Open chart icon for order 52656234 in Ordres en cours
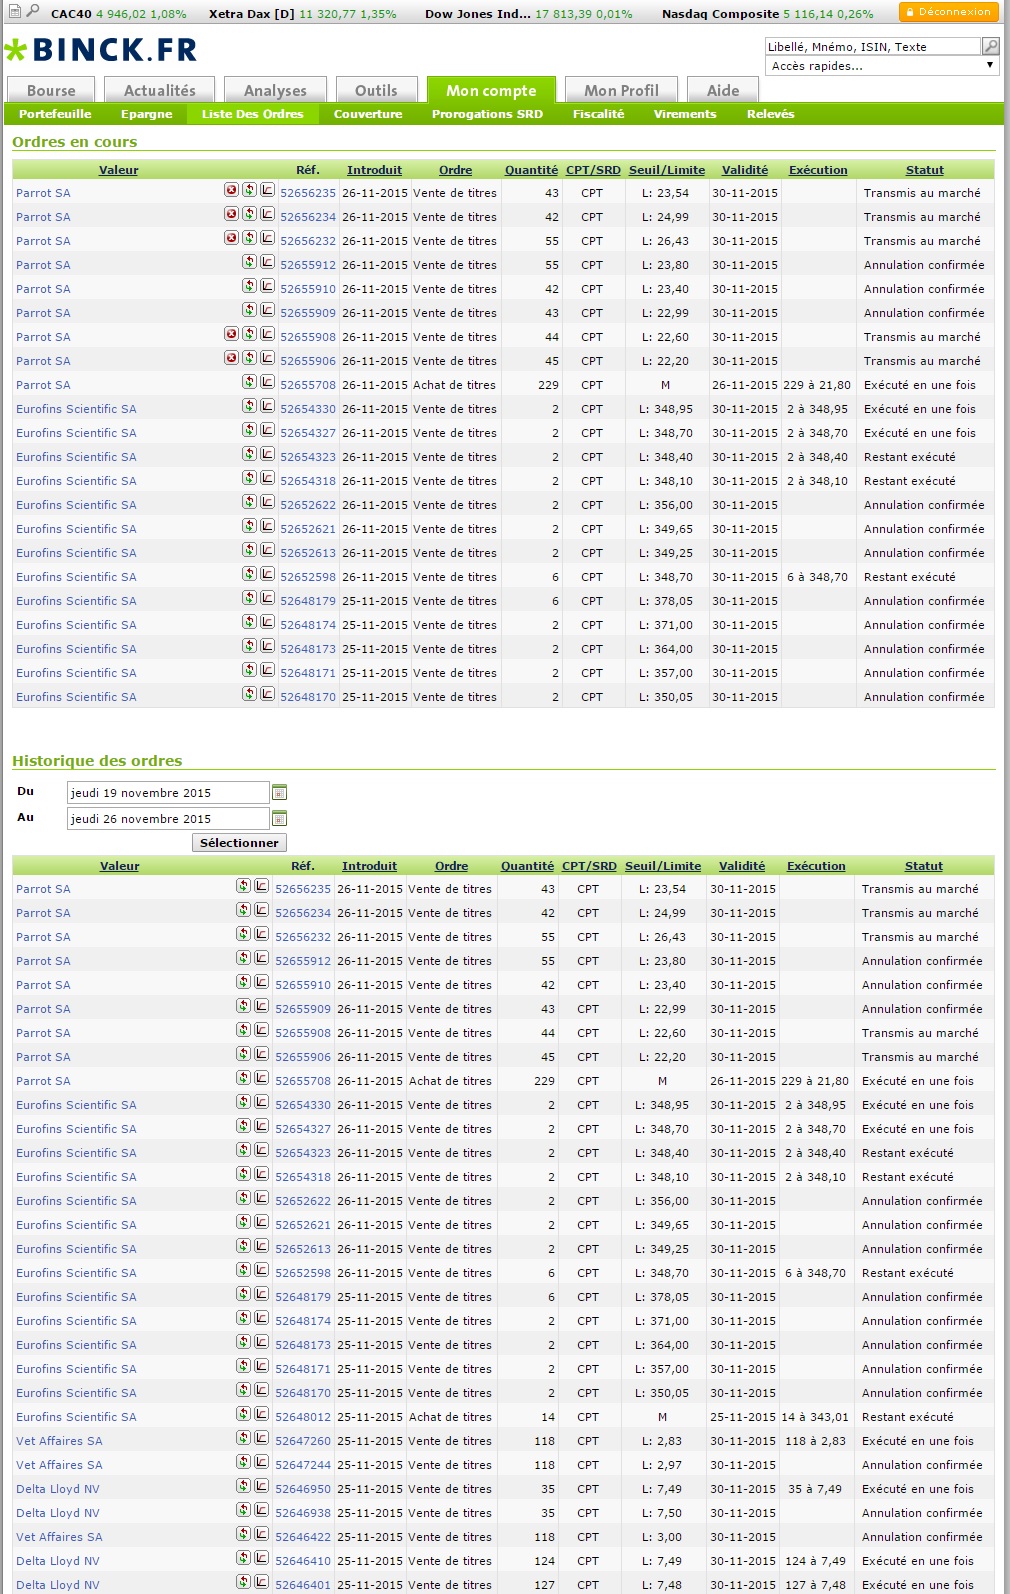Image resolution: width=1010 pixels, height=1594 pixels. tap(267, 214)
